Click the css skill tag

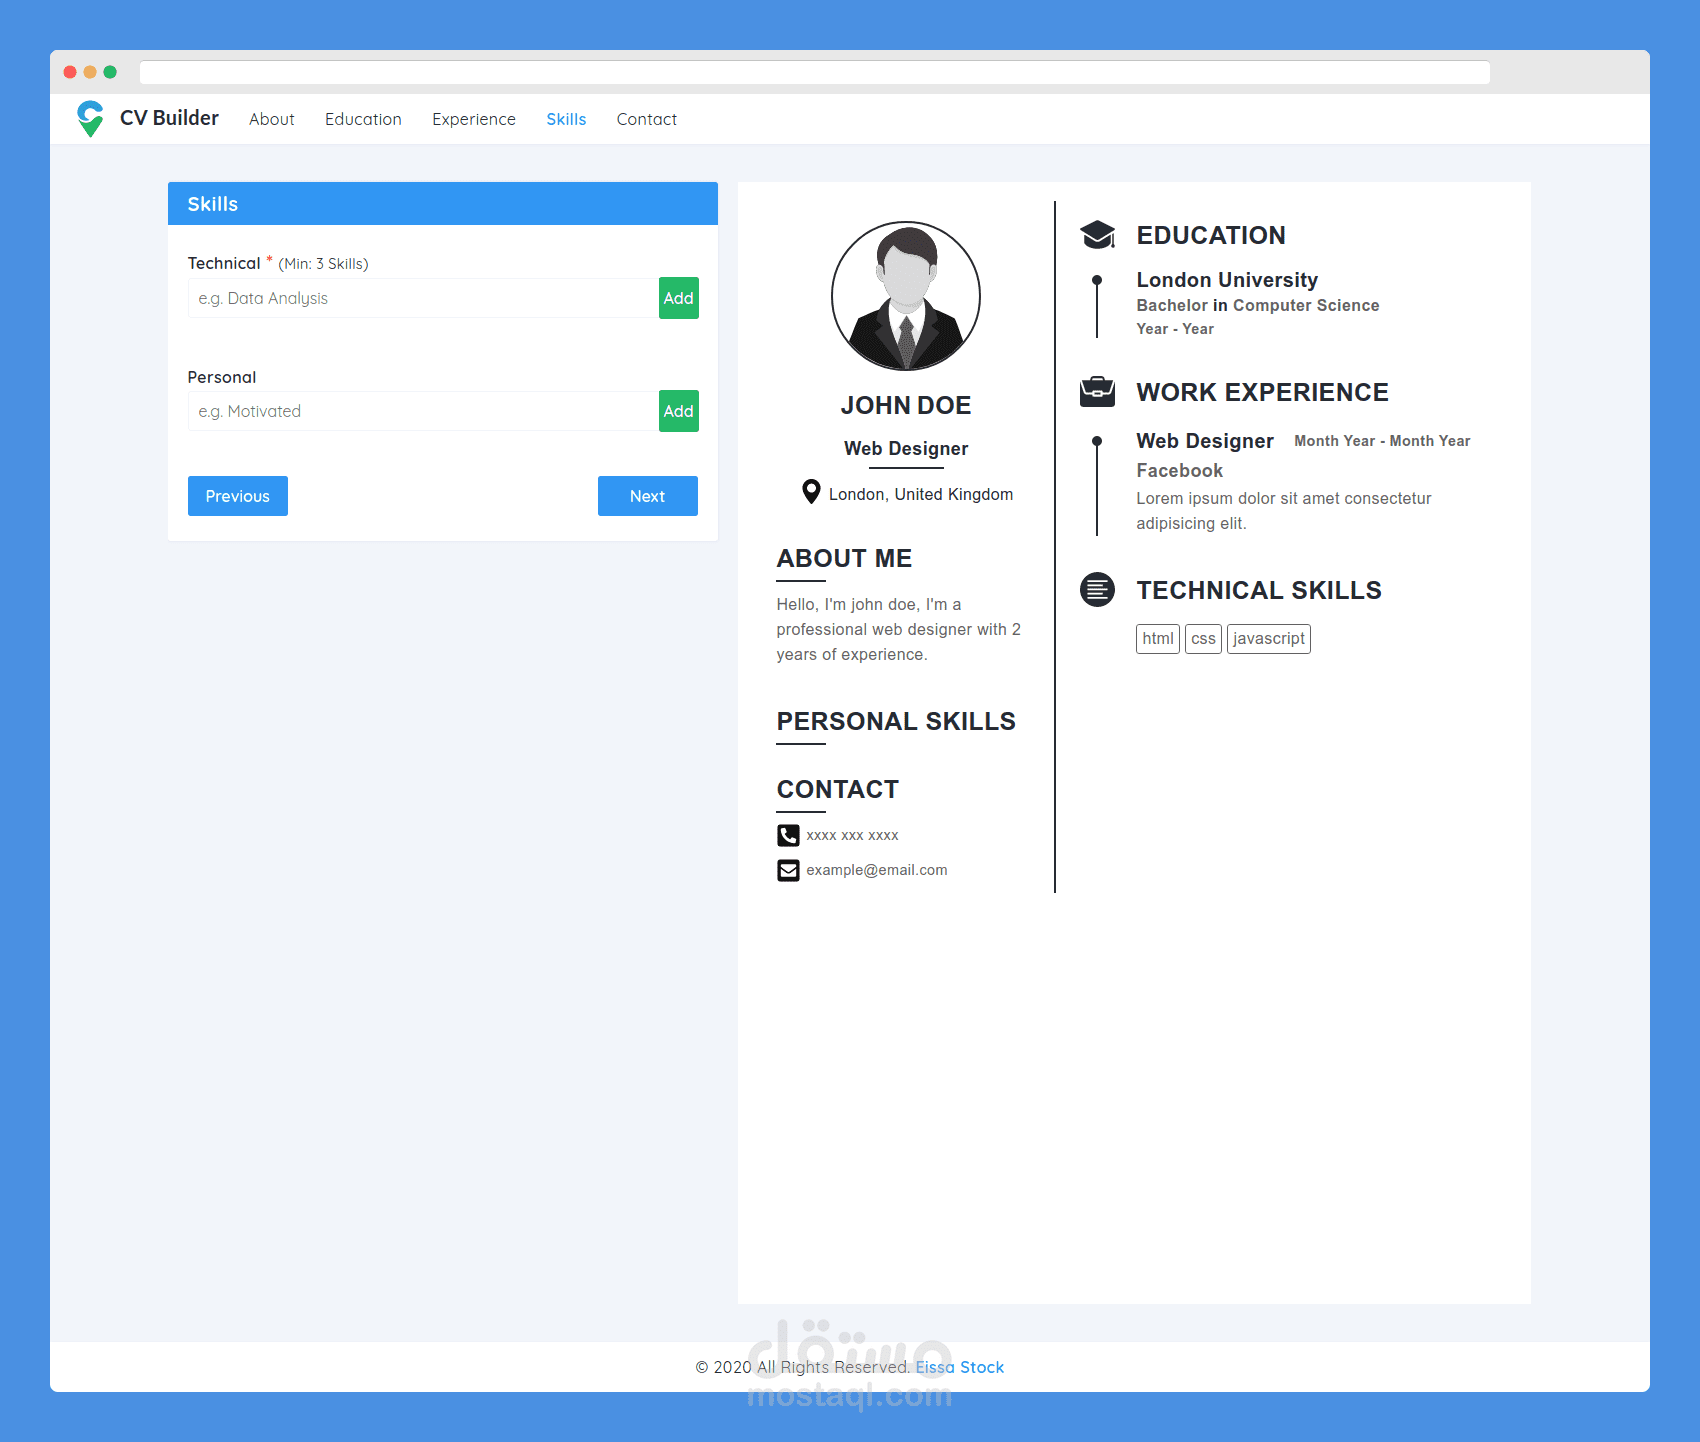1203,639
